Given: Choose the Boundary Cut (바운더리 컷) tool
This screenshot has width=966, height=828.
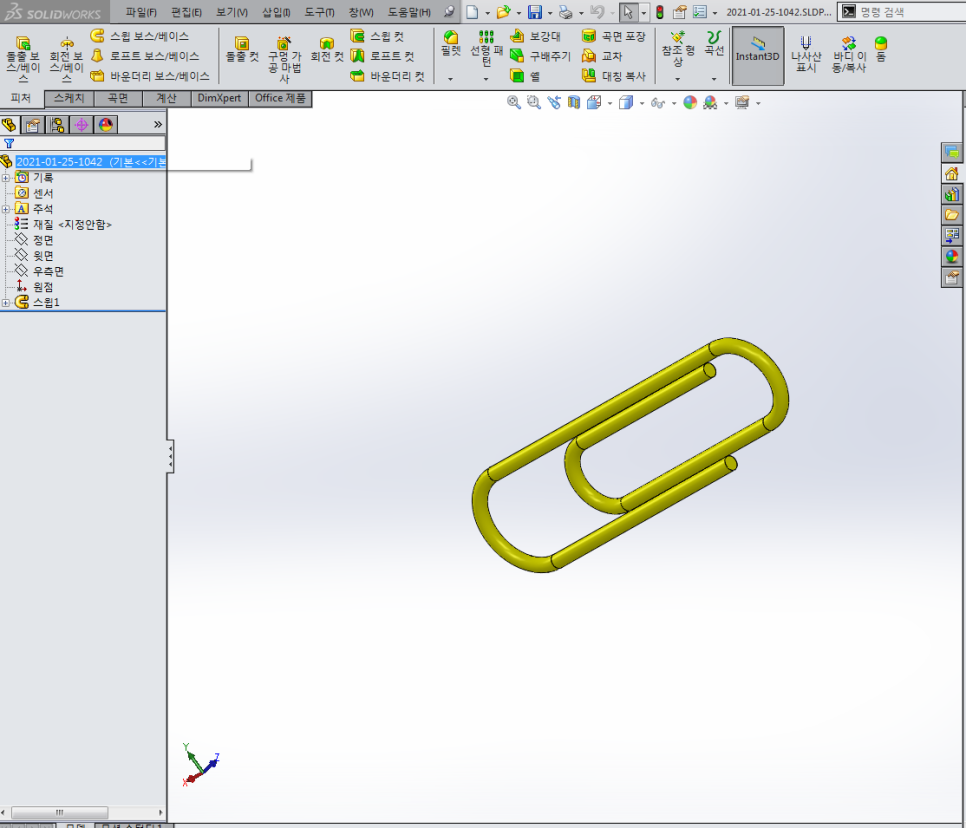Looking at the screenshot, I should click(x=388, y=76).
